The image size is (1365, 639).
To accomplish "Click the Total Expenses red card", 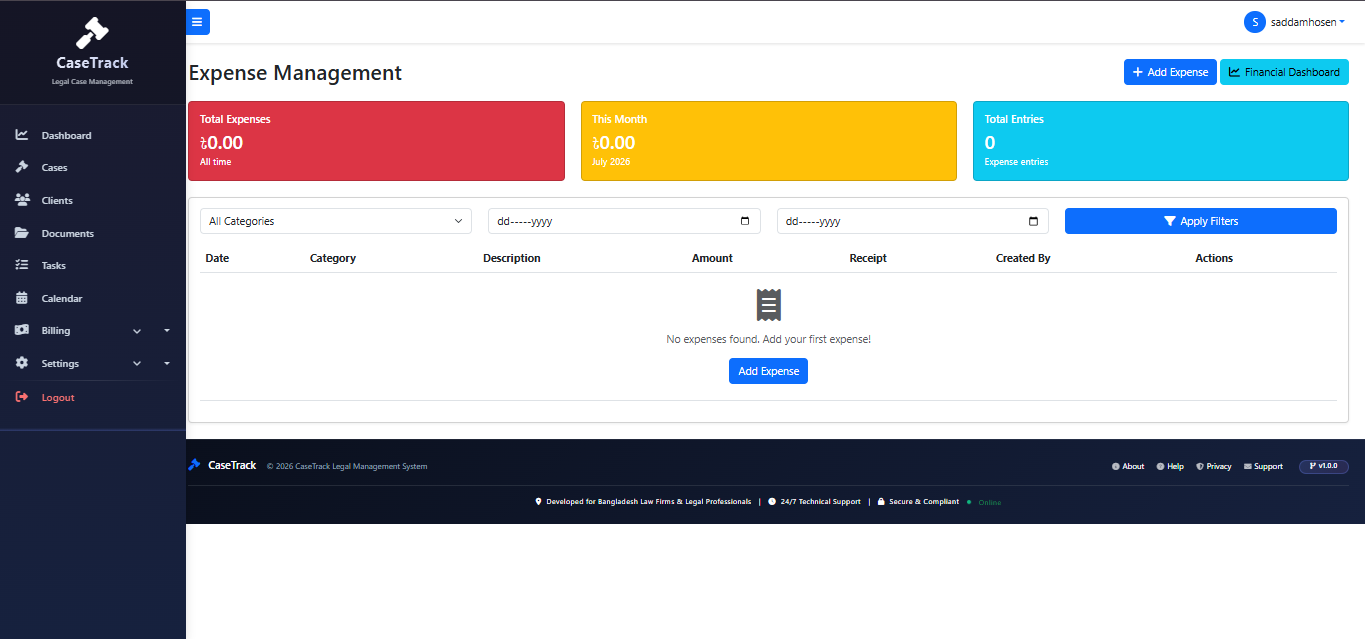I will tap(376, 141).
